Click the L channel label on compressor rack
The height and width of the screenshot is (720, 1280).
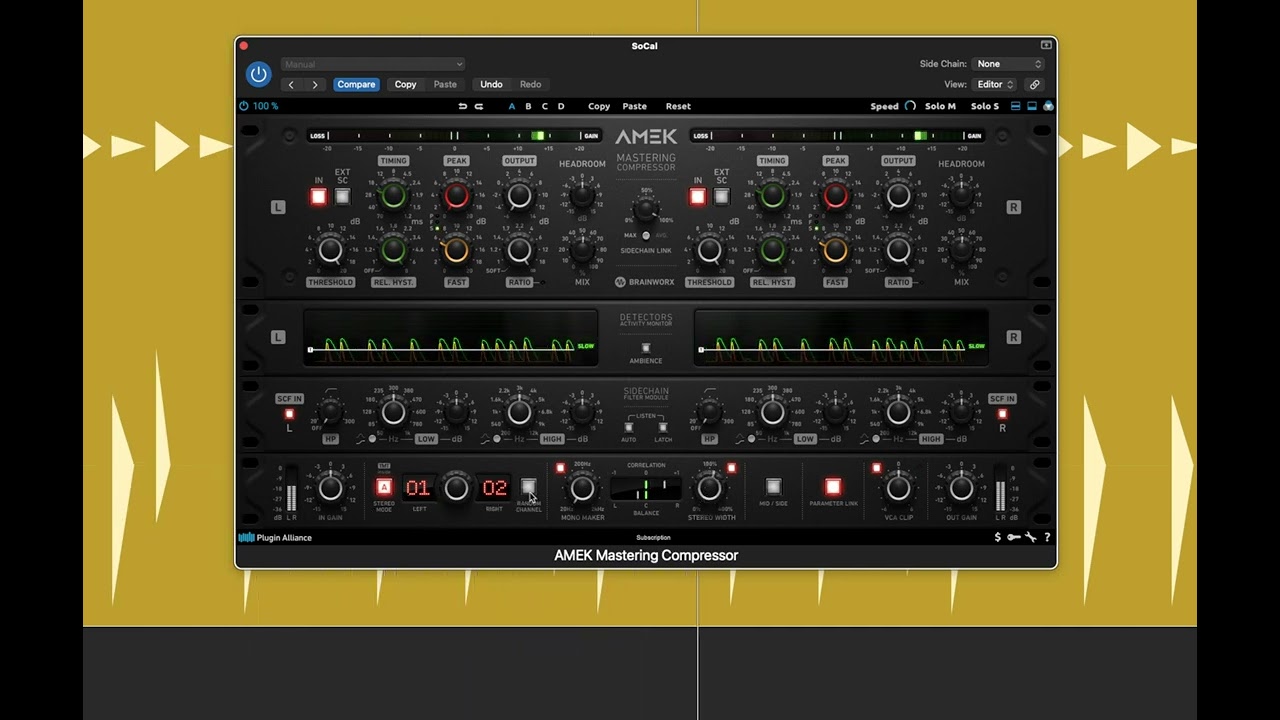coord(278,207)
